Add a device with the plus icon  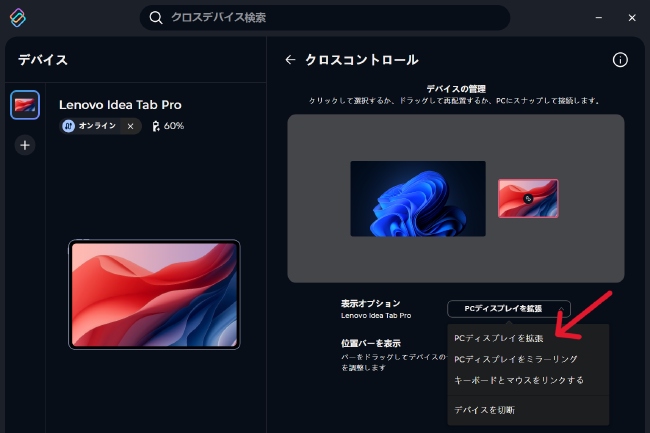click(25, 145)
